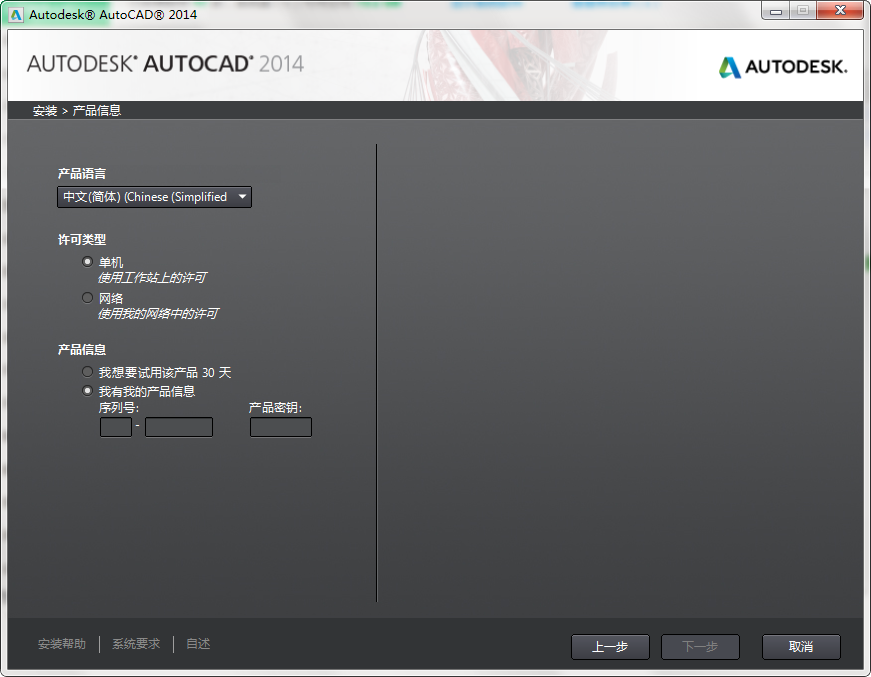The image size is (871, 677).
Task: Select 我有我的产品信息 option
Action: pos(87,390)
